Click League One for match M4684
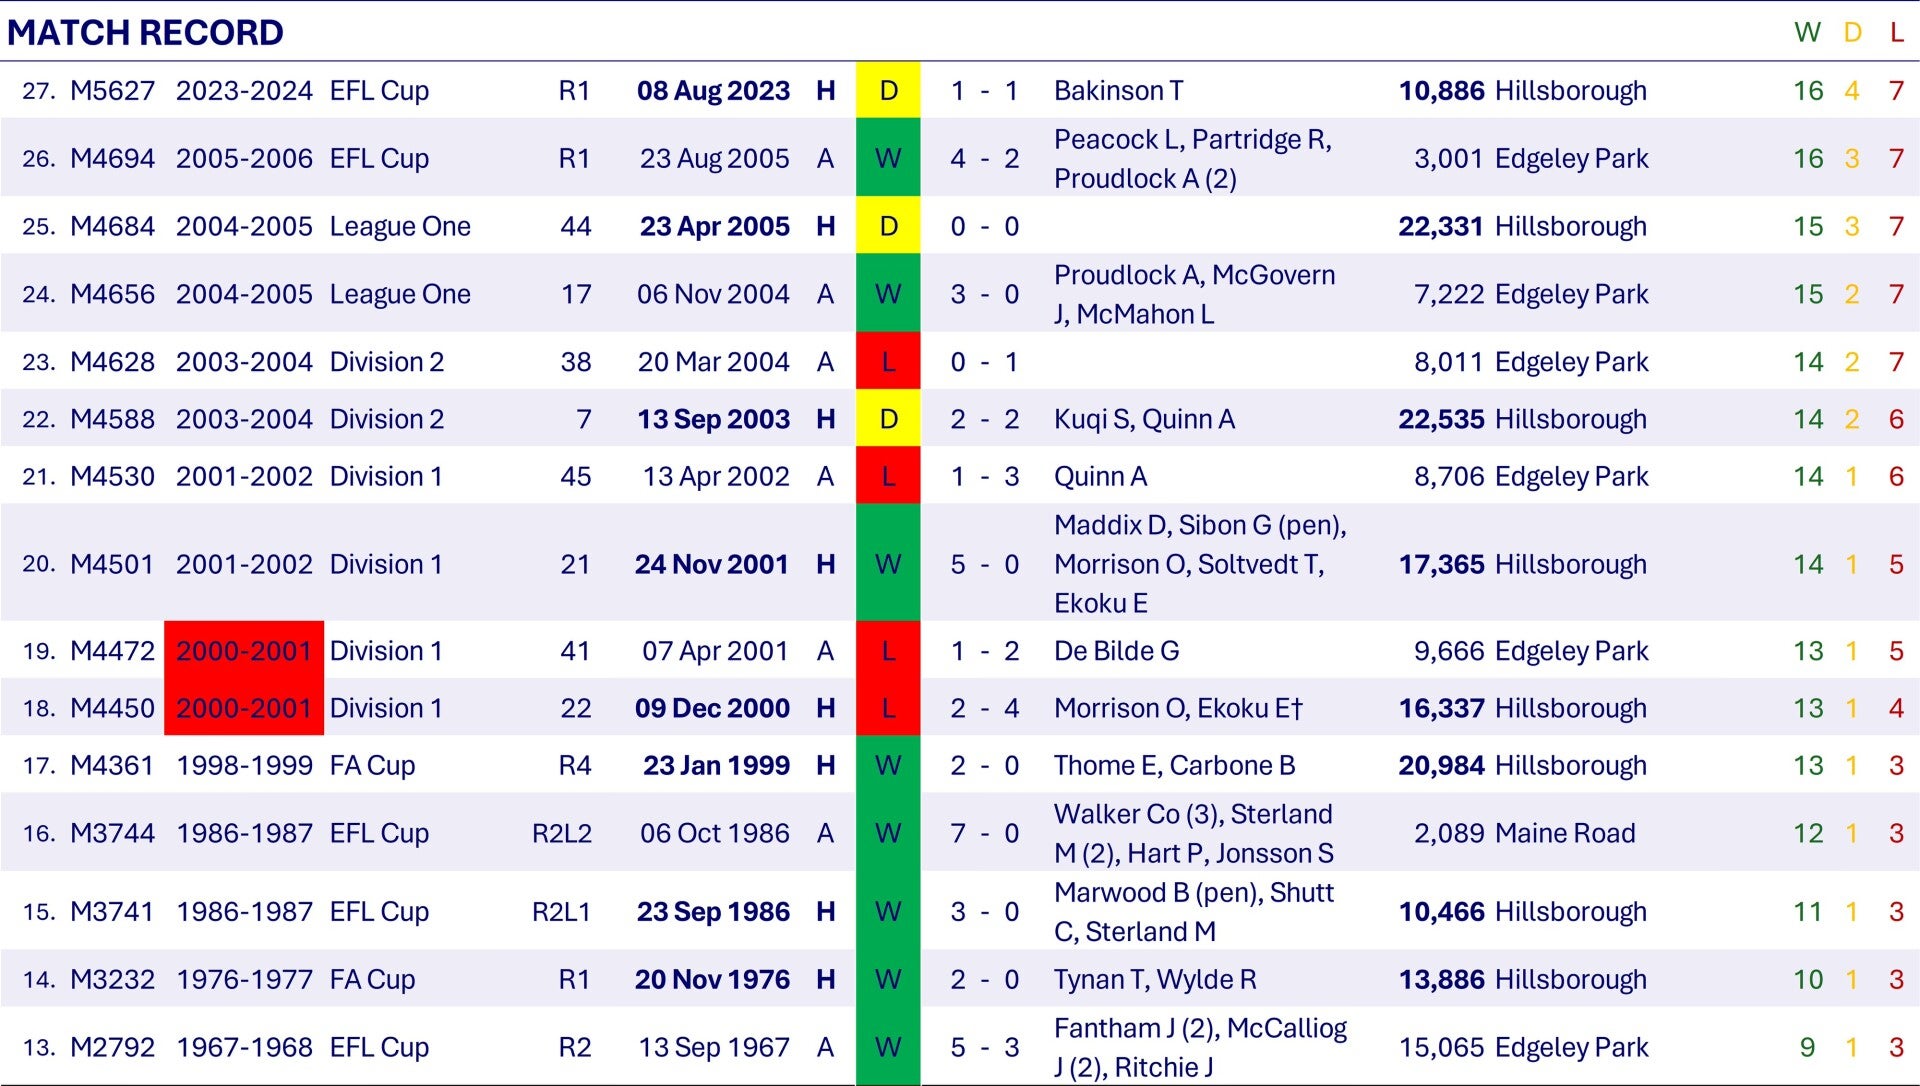This screenshot has width=1920, height=1086. tap(400, 226)
